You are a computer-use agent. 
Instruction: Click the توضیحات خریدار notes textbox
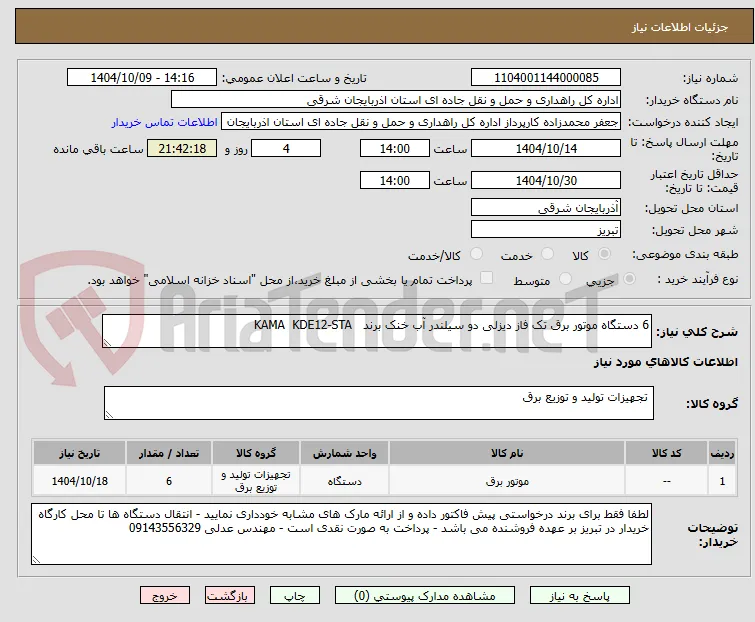pos(341,534)
